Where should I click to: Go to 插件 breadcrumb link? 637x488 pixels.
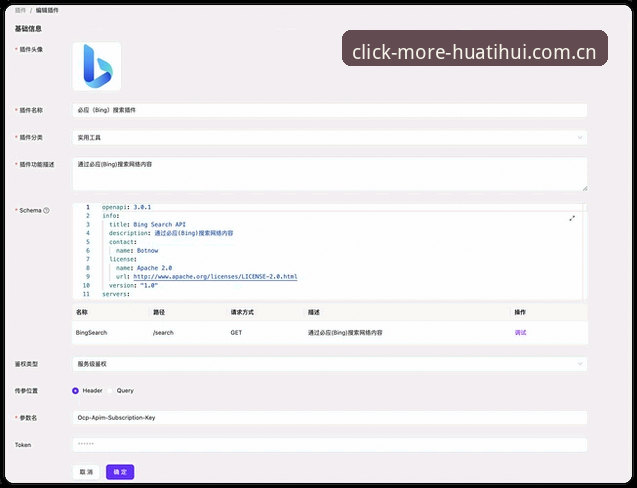pos(20,10)
